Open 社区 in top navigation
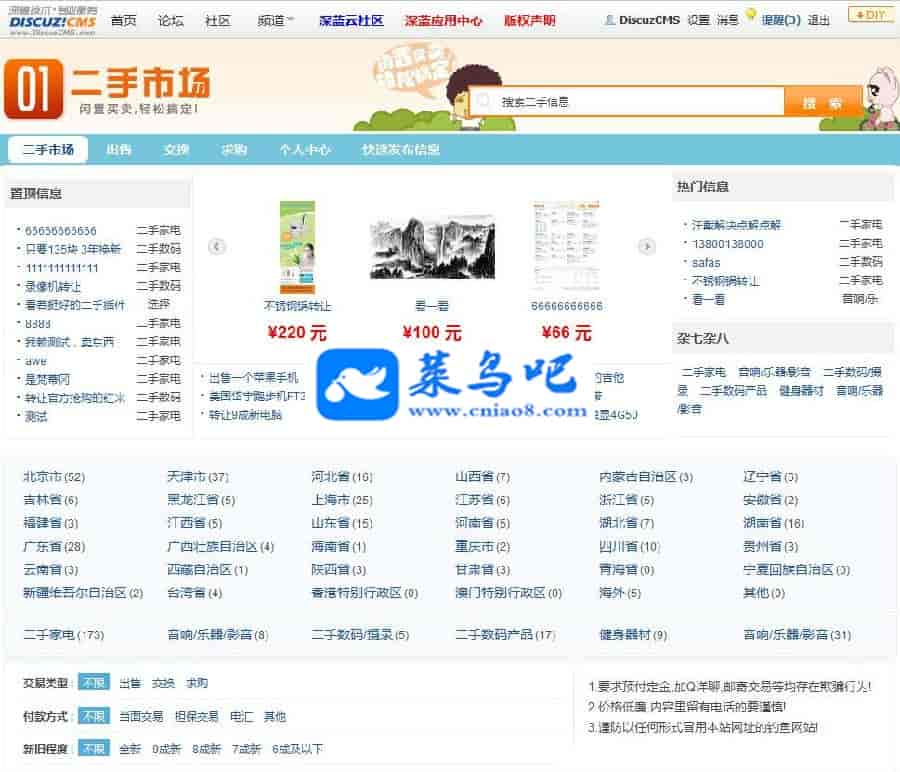 click(x=218, y=21)
